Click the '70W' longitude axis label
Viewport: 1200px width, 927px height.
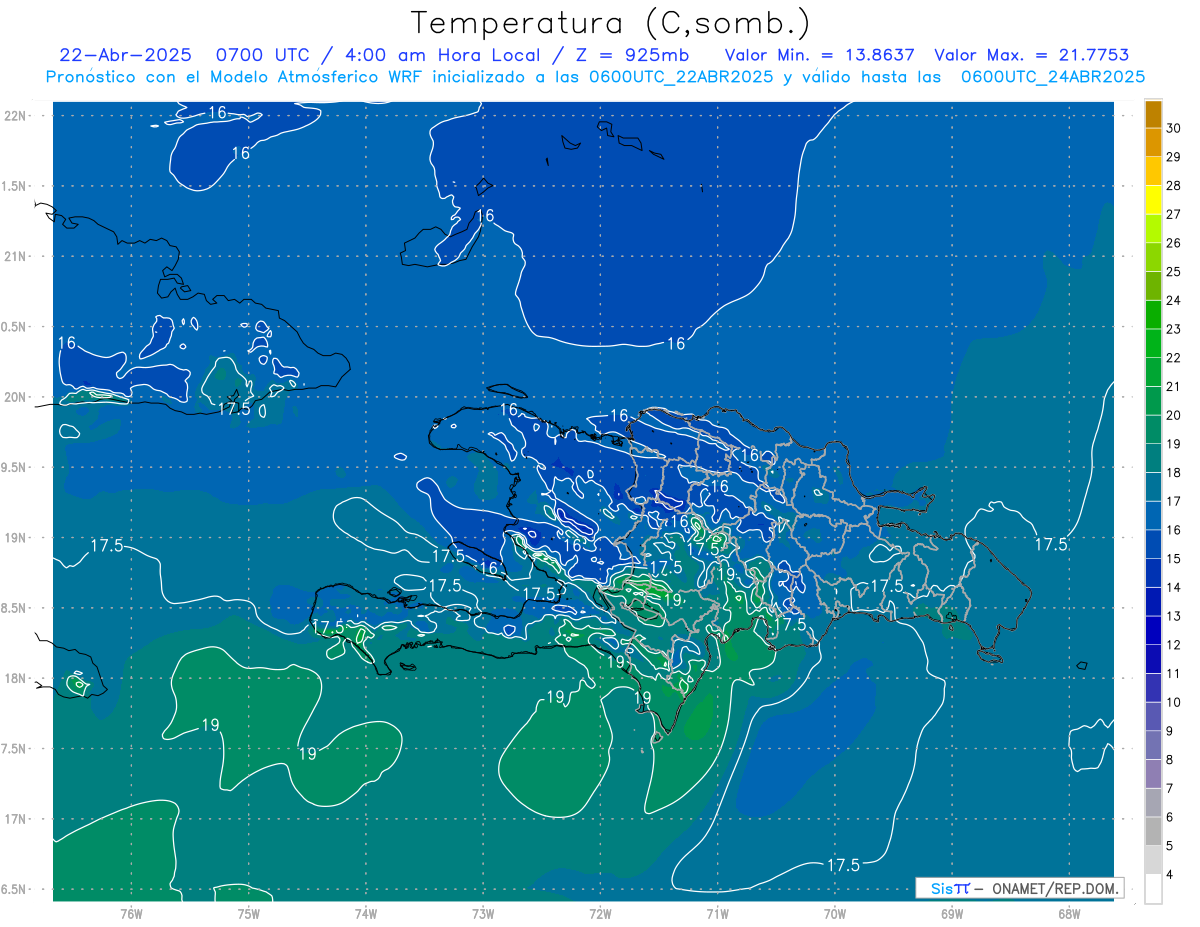click(x=834, y=914)
